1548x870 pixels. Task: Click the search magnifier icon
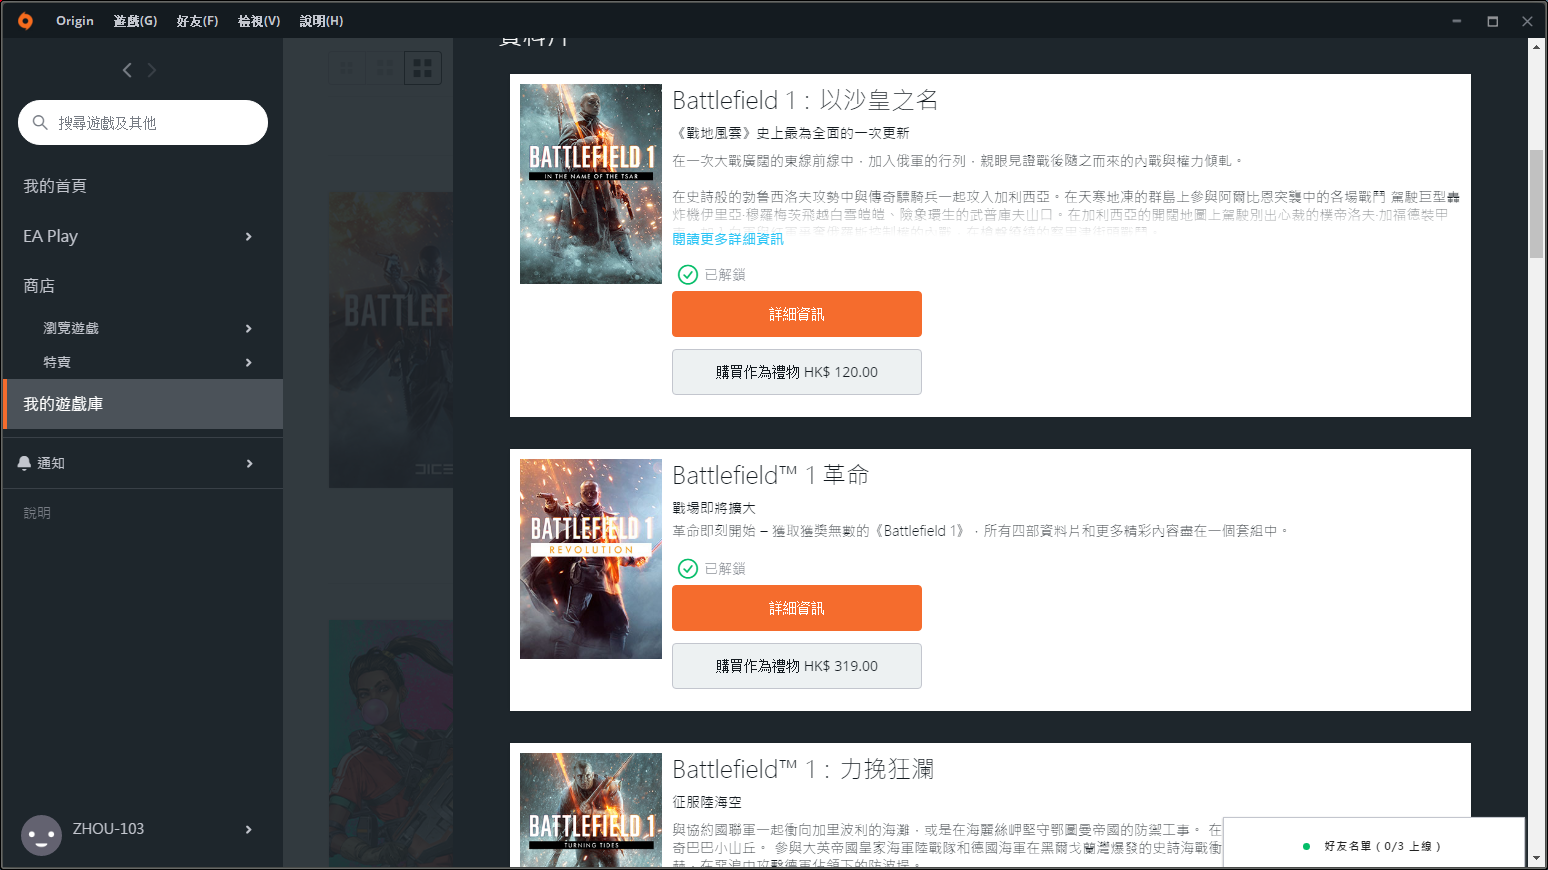coord(39,122)
